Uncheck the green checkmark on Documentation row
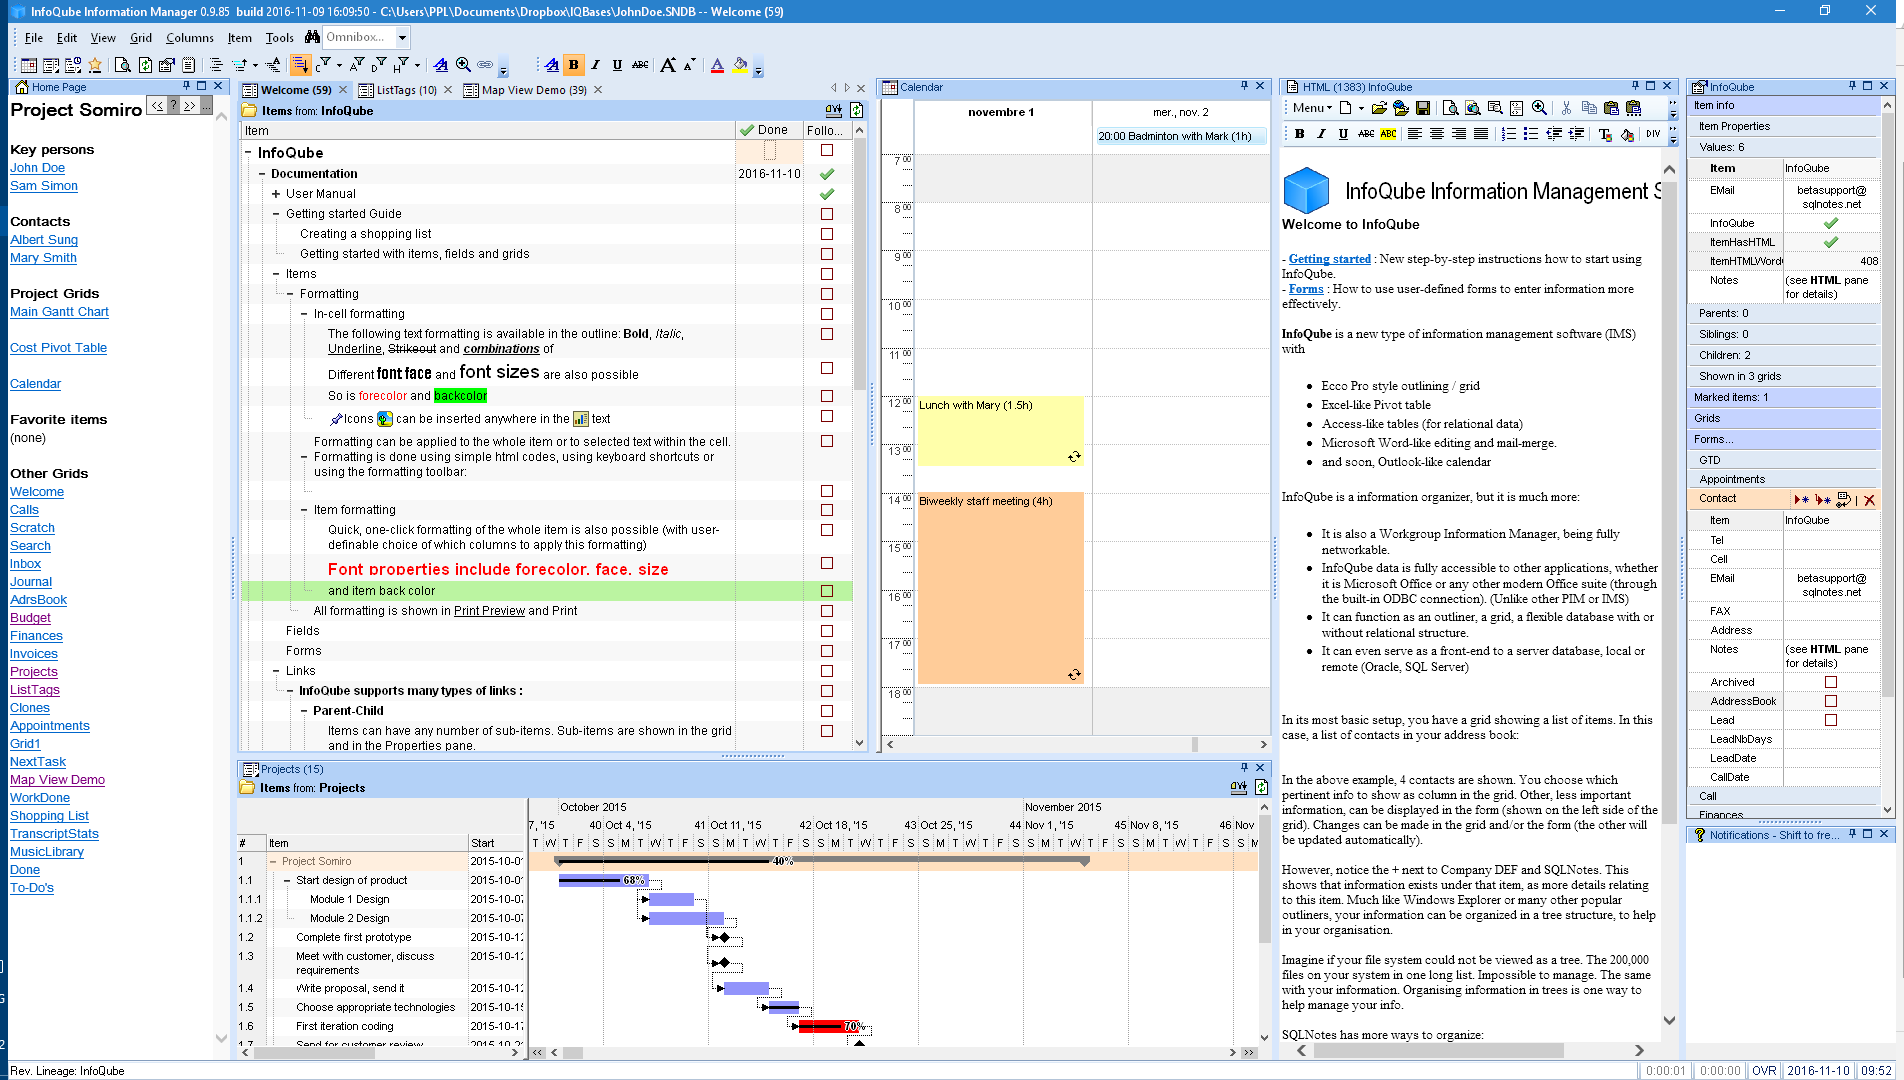This screenshot has height=1080, width=1904. point(827,174)
